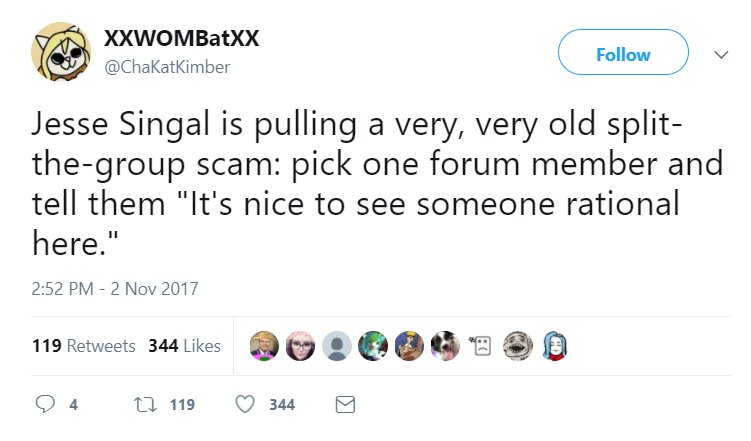Screen dimensions: 751x441
Task: View the 344 Likes list
Action: [x=184, y=346]
